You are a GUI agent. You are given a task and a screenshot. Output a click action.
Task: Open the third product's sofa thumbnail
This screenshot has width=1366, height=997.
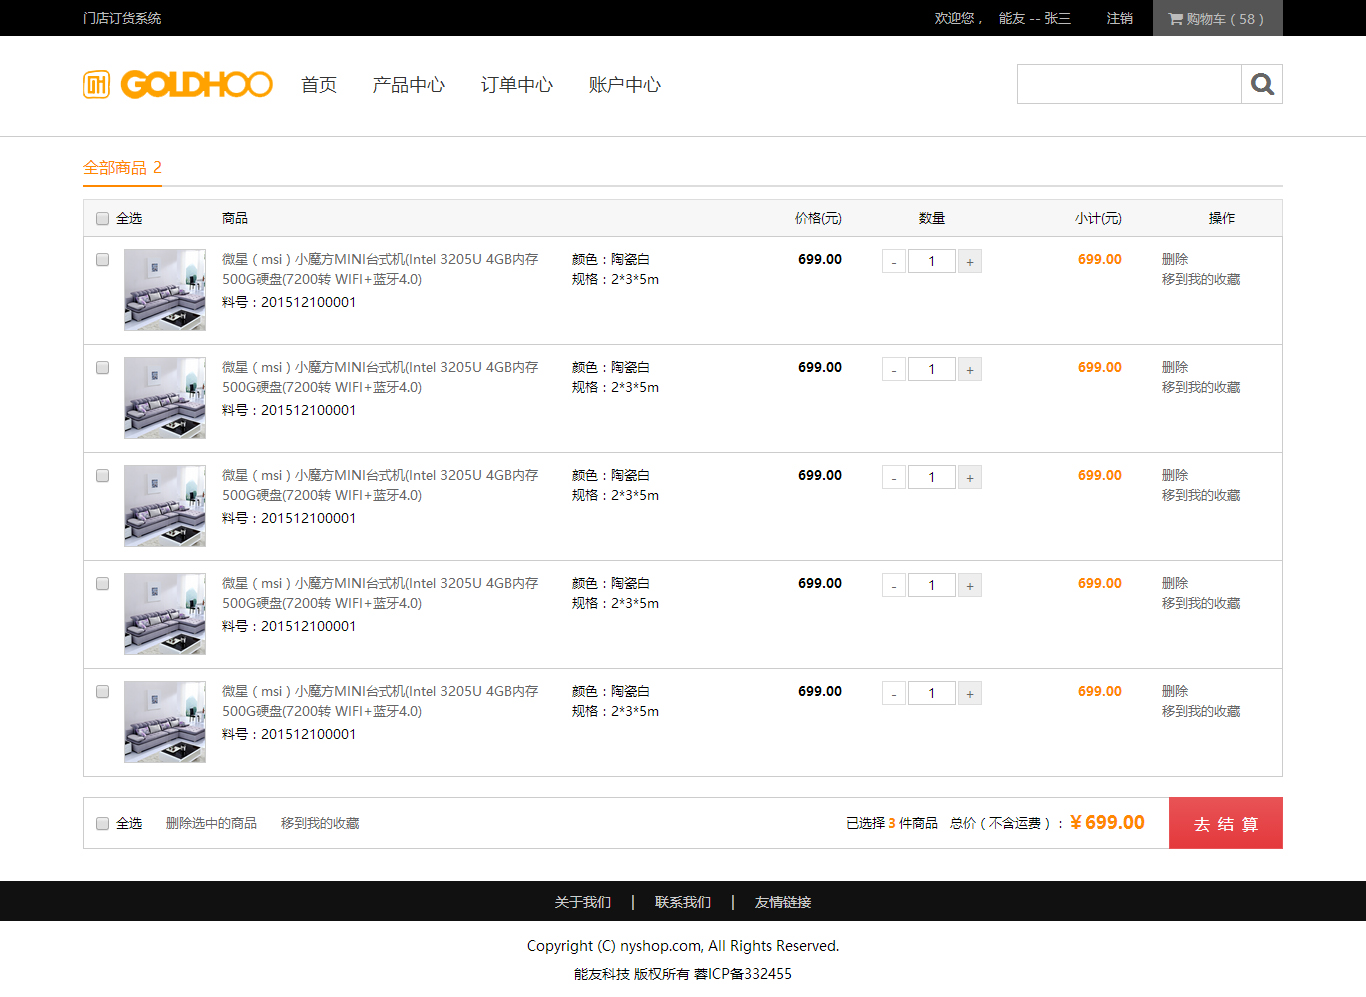pos(165,506)
